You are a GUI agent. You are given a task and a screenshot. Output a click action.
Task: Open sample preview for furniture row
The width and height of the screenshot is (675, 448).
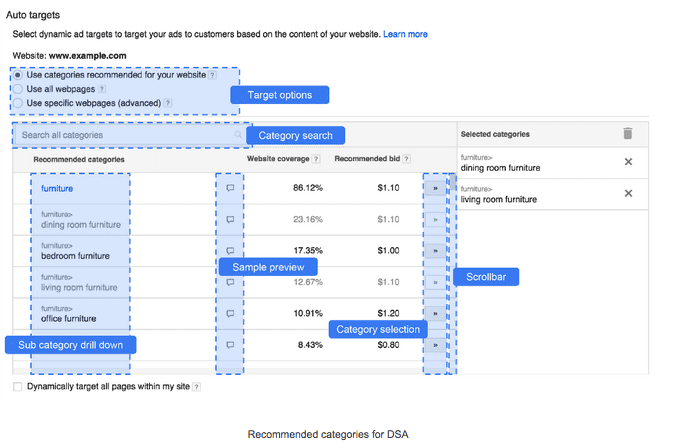(230, 188)
